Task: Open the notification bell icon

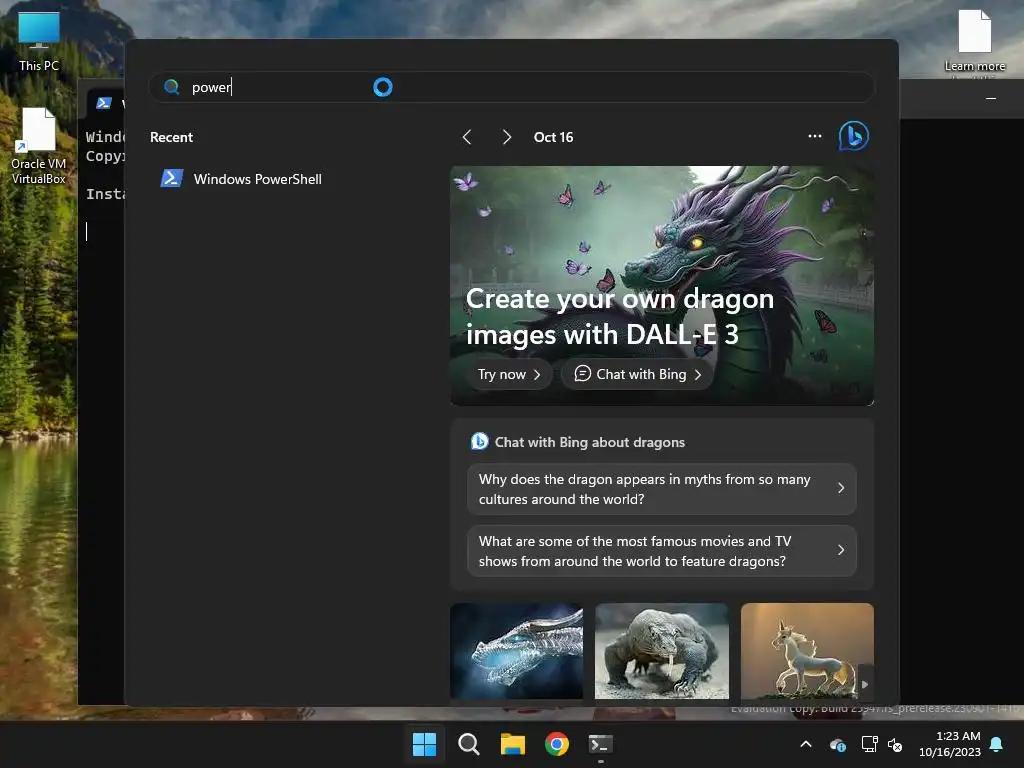Action: 997,744
